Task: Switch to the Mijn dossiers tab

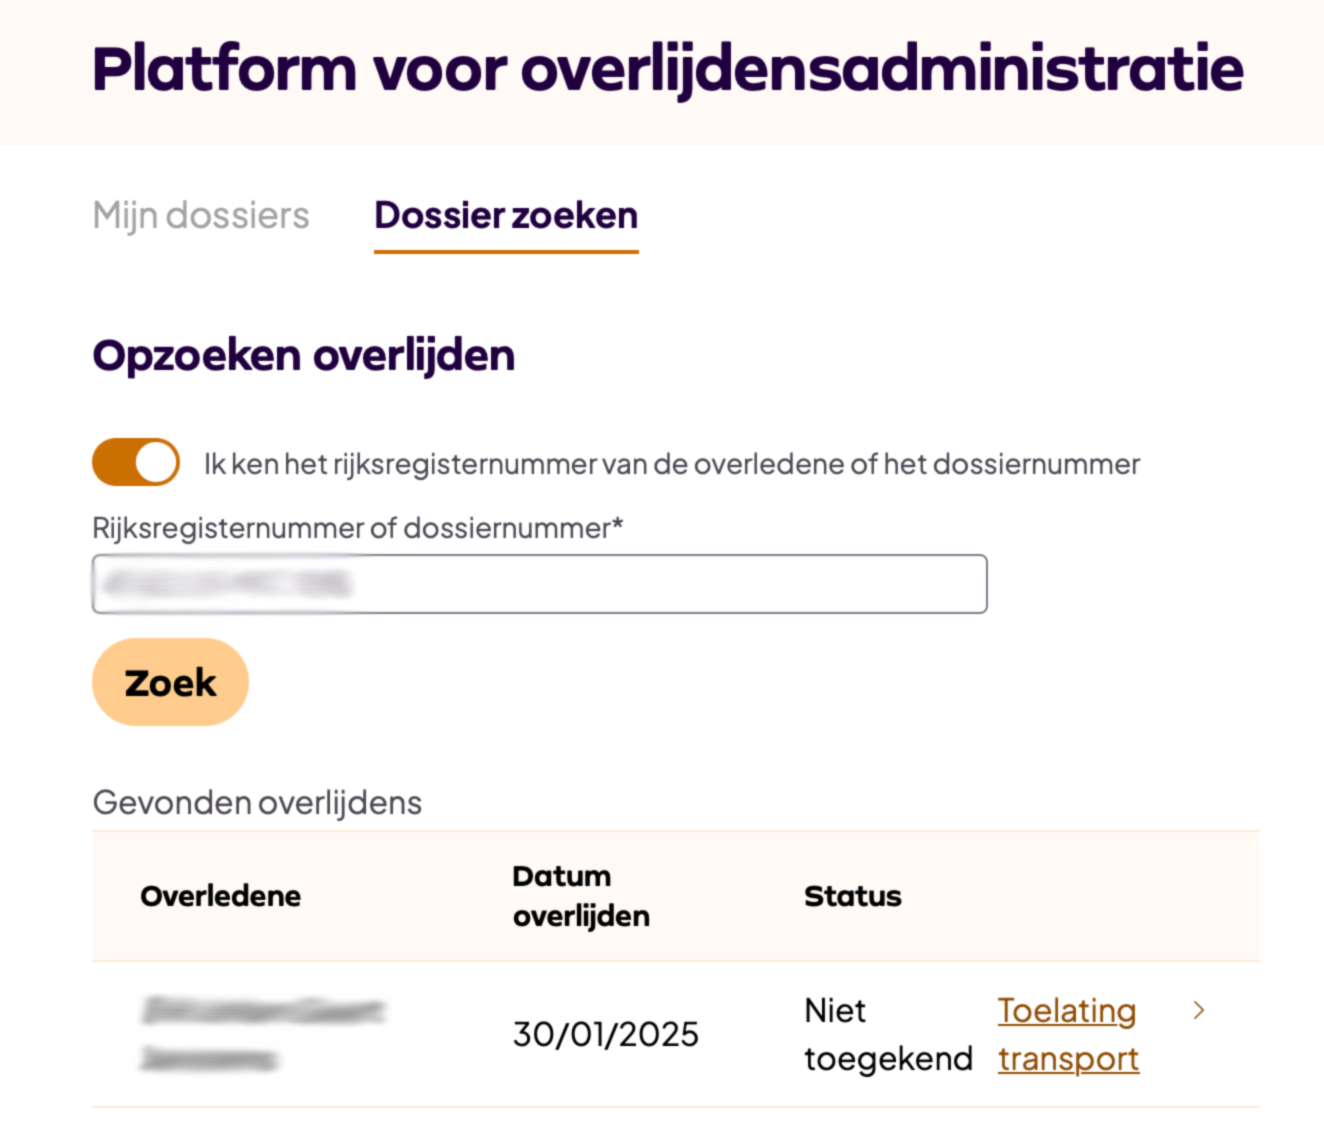Action: pos(201,215)
